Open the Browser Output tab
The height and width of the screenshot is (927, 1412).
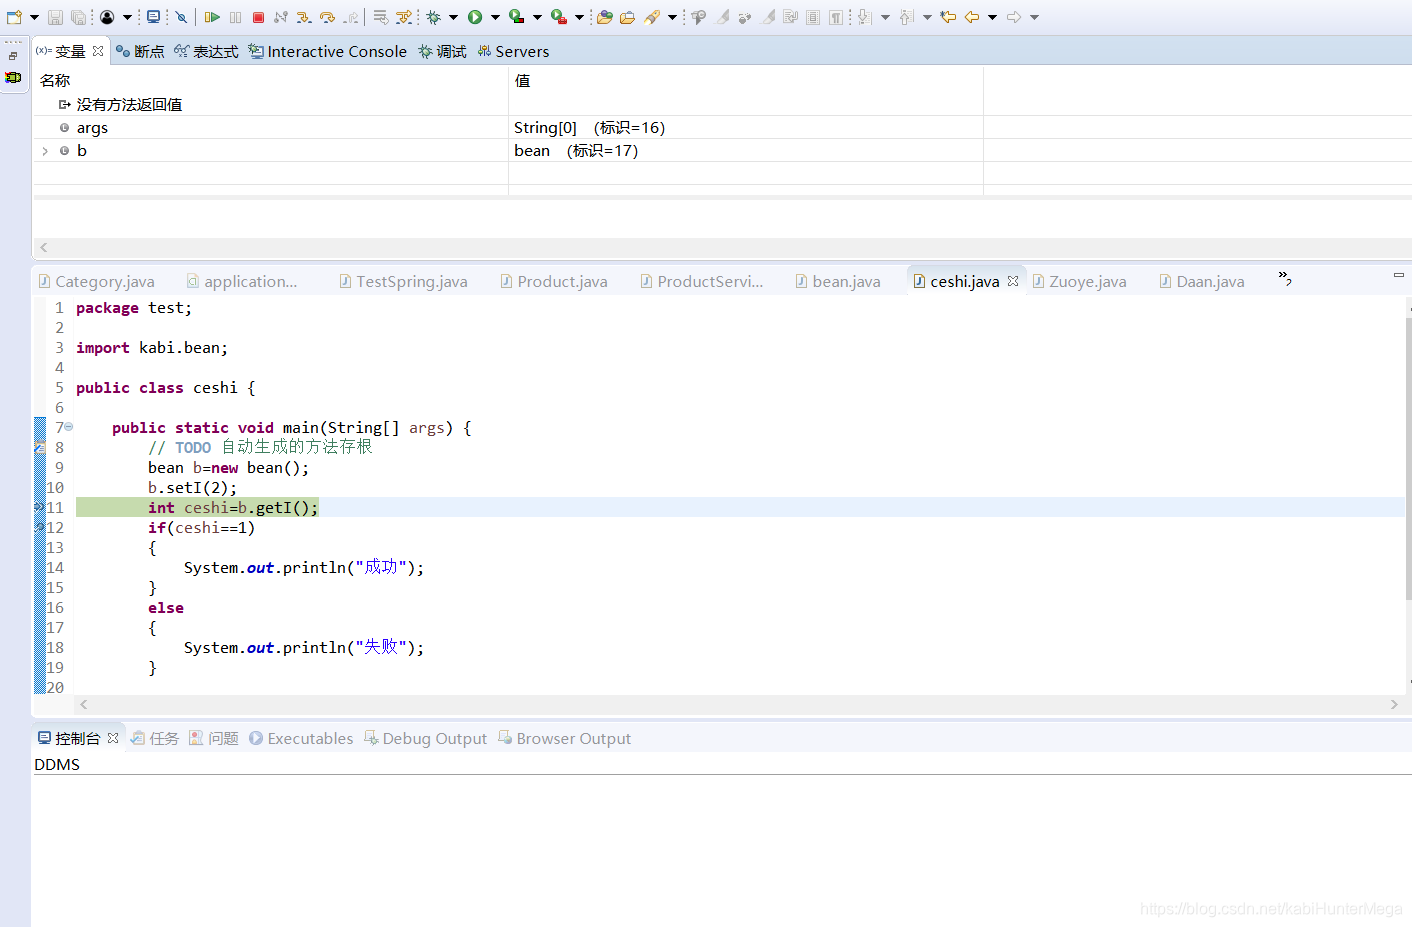point(565,739)
